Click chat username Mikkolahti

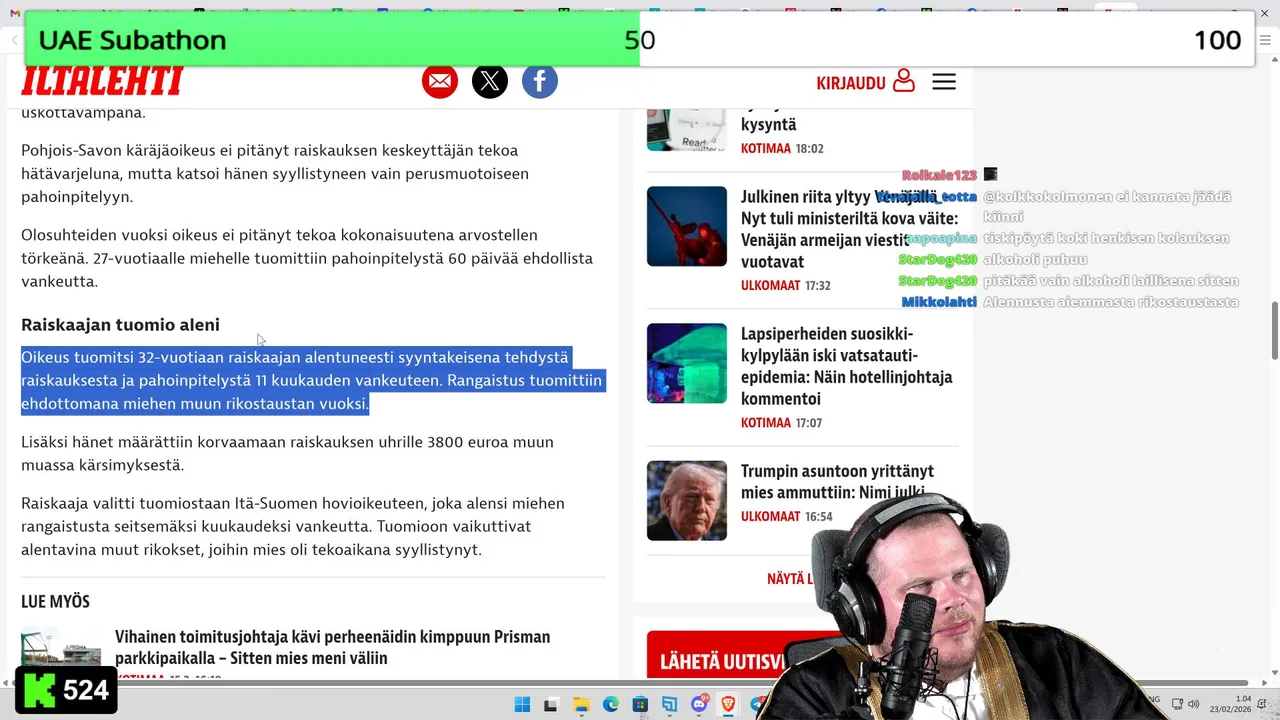(939, 302)
